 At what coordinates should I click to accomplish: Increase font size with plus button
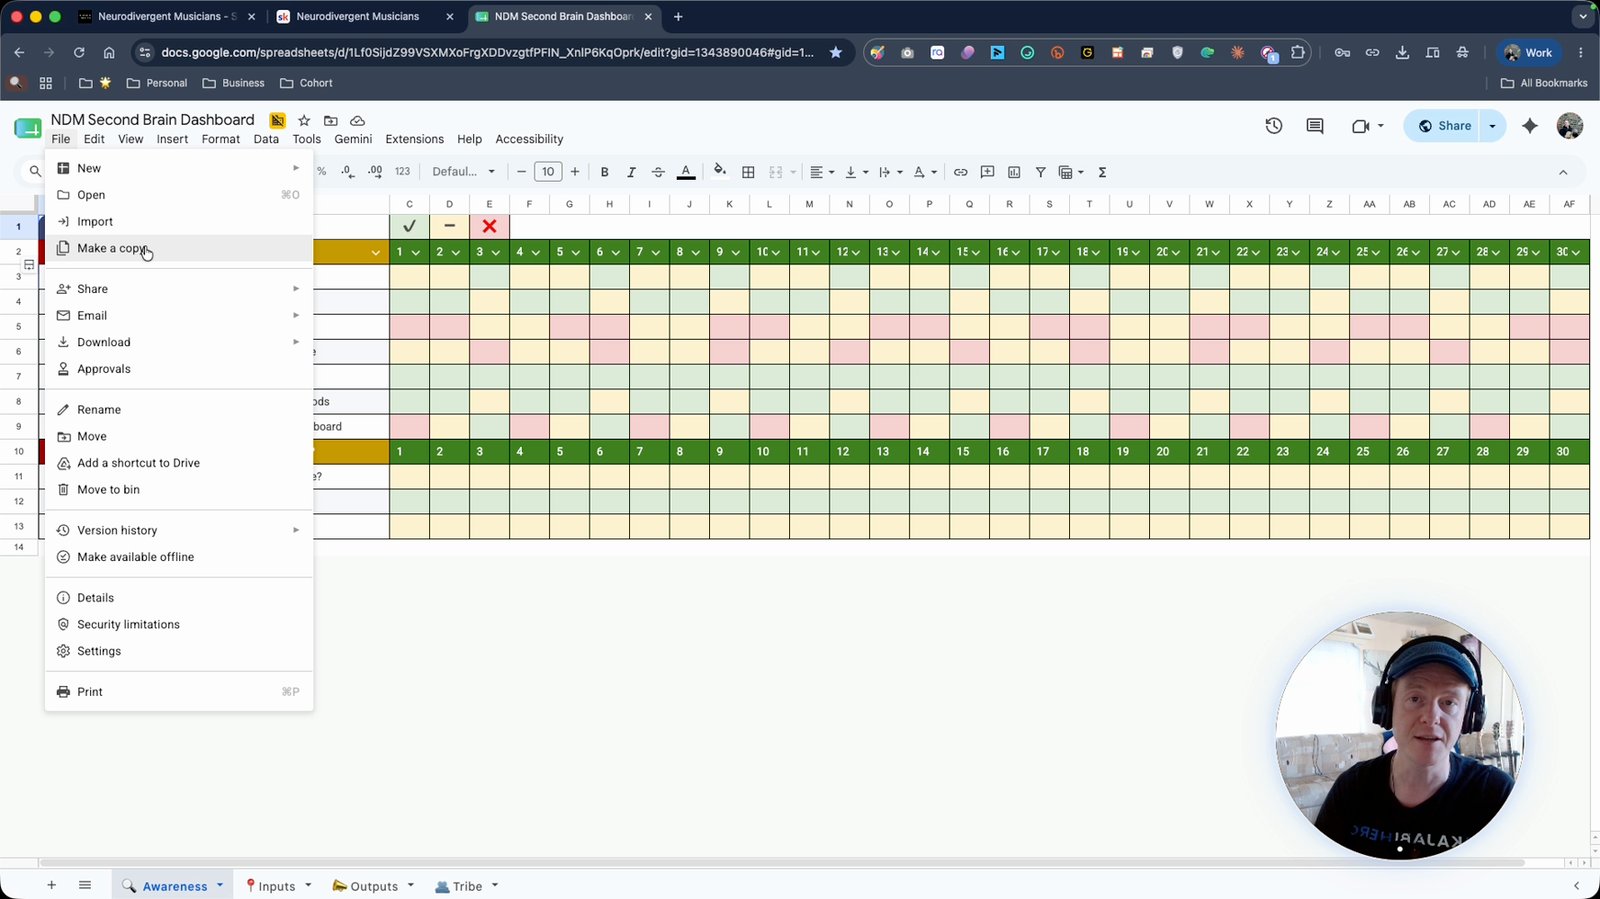(x=575, y=172)
